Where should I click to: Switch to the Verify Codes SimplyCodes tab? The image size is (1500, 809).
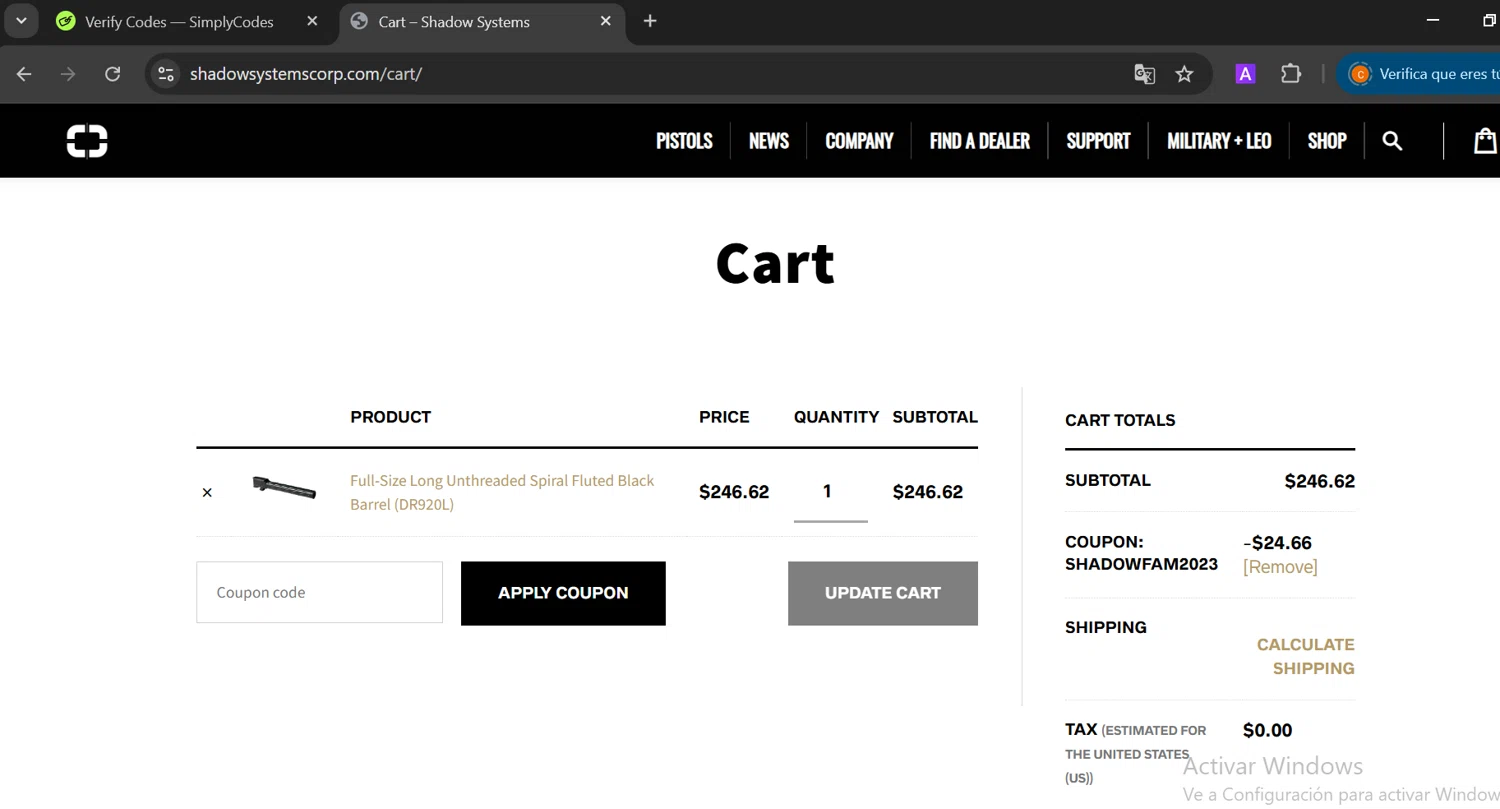point(179,21)
